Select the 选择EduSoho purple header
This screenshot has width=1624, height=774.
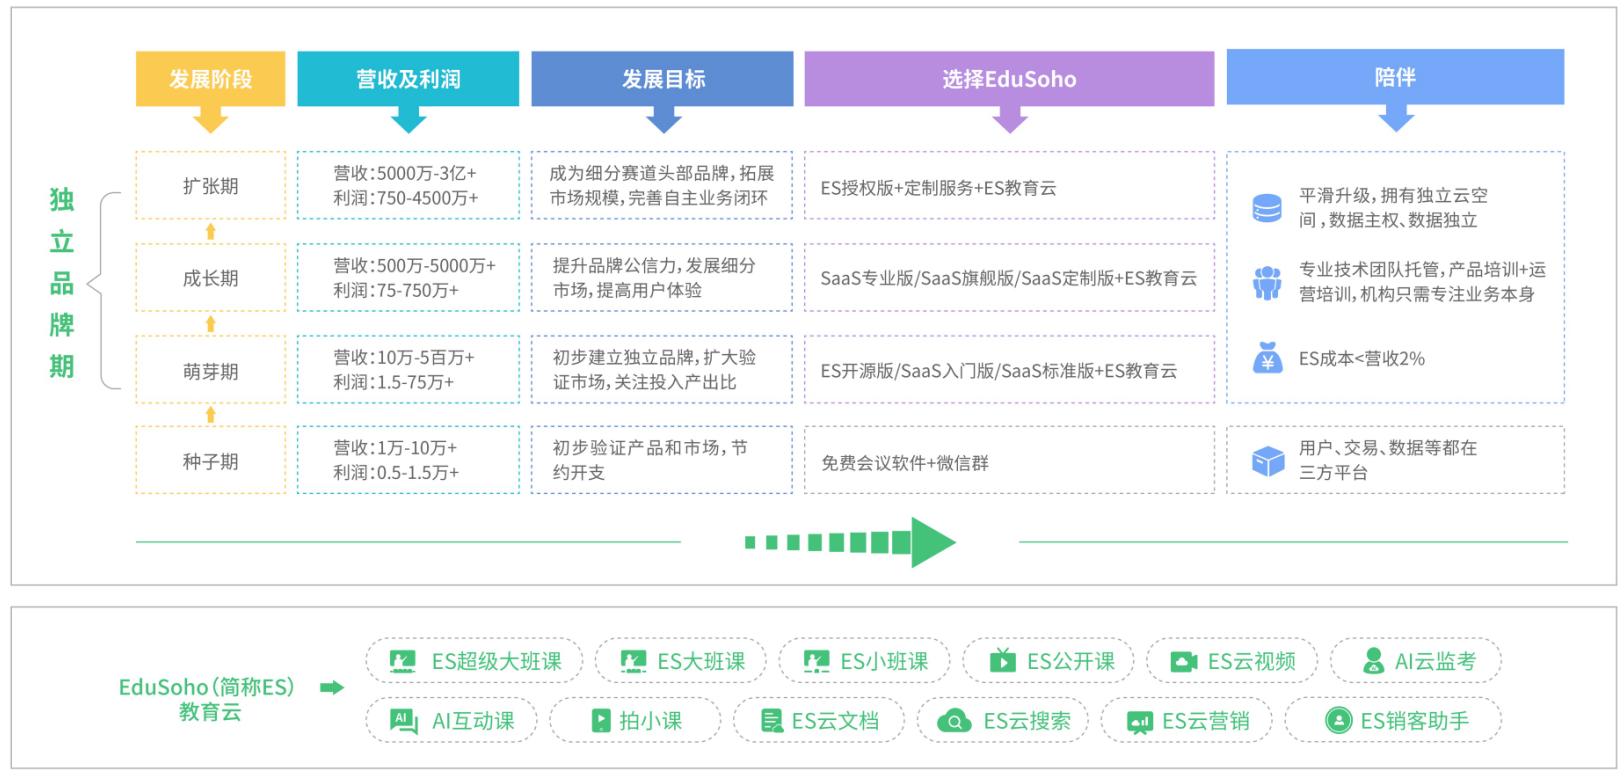point(1009,79)
